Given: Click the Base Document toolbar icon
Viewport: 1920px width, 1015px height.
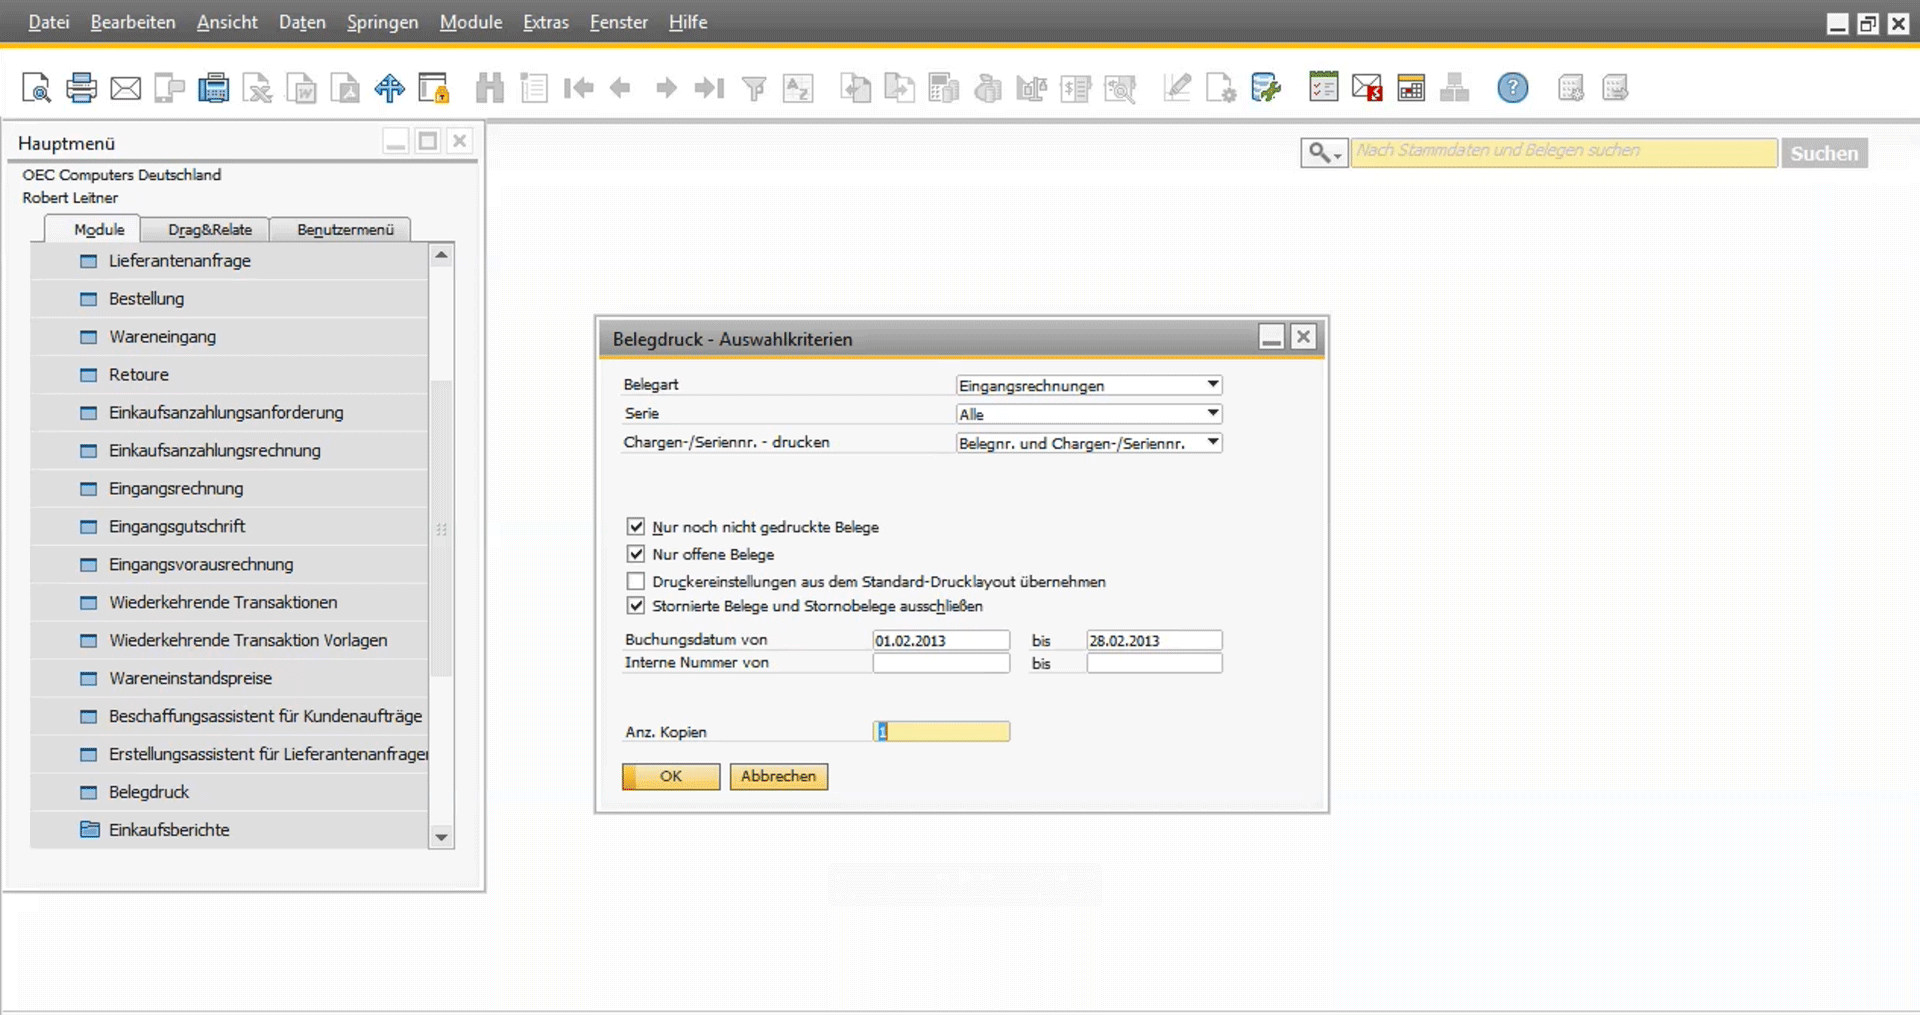Looking at the screenshot, I should click(x=855, y=88).
